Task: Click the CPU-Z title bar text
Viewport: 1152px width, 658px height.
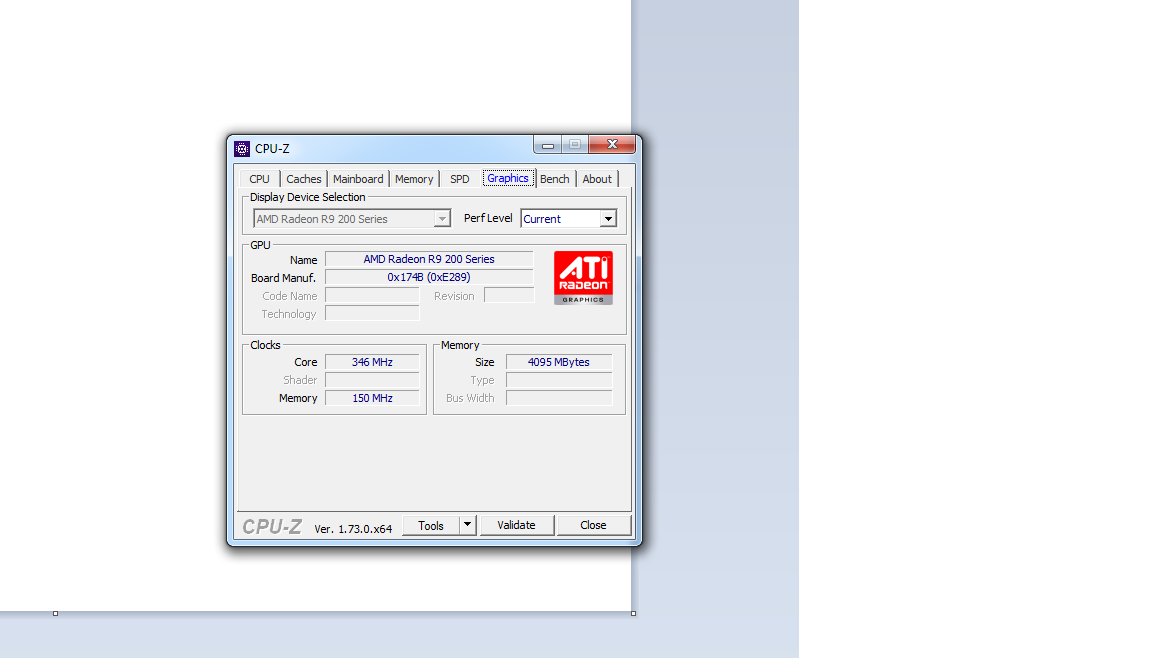Action: [272, 149]
